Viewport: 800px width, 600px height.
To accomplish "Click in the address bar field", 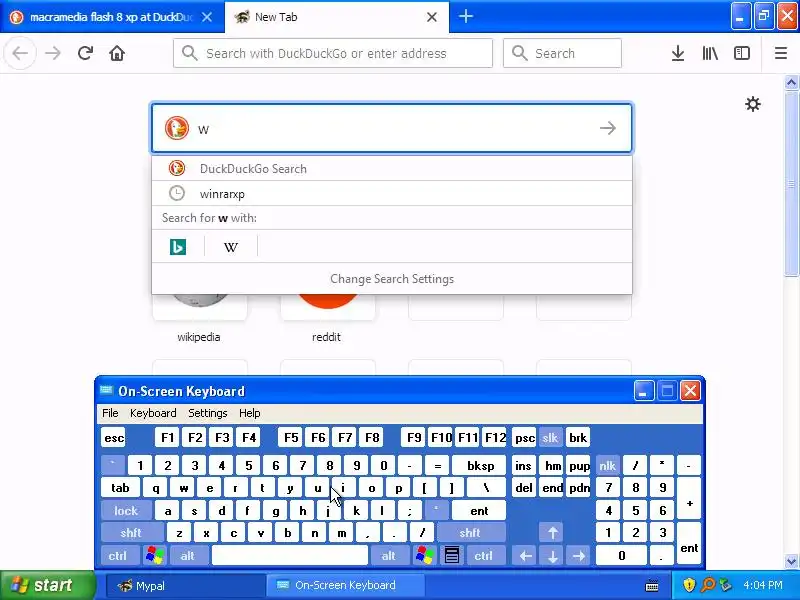I will click(333, 53).
